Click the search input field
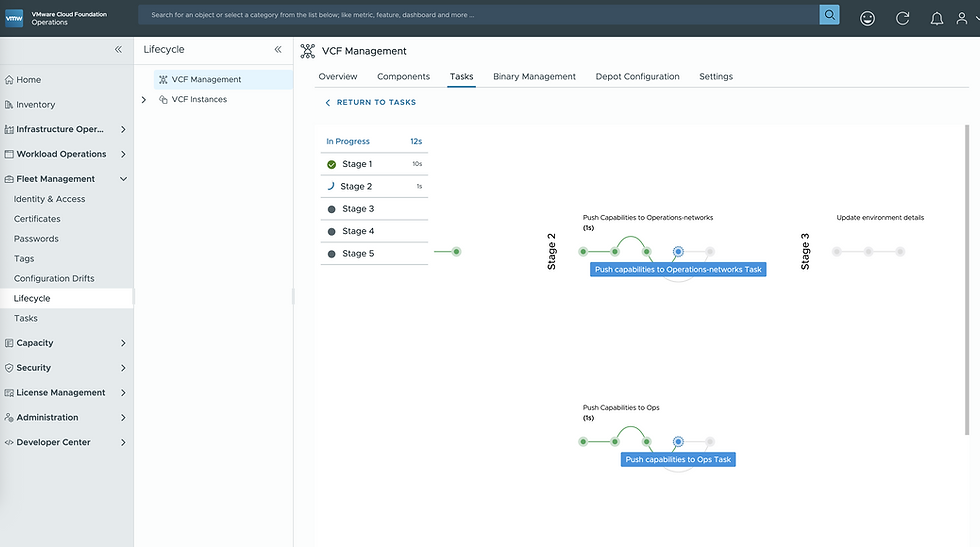This screenshot has width=980, height=547. 478,14
